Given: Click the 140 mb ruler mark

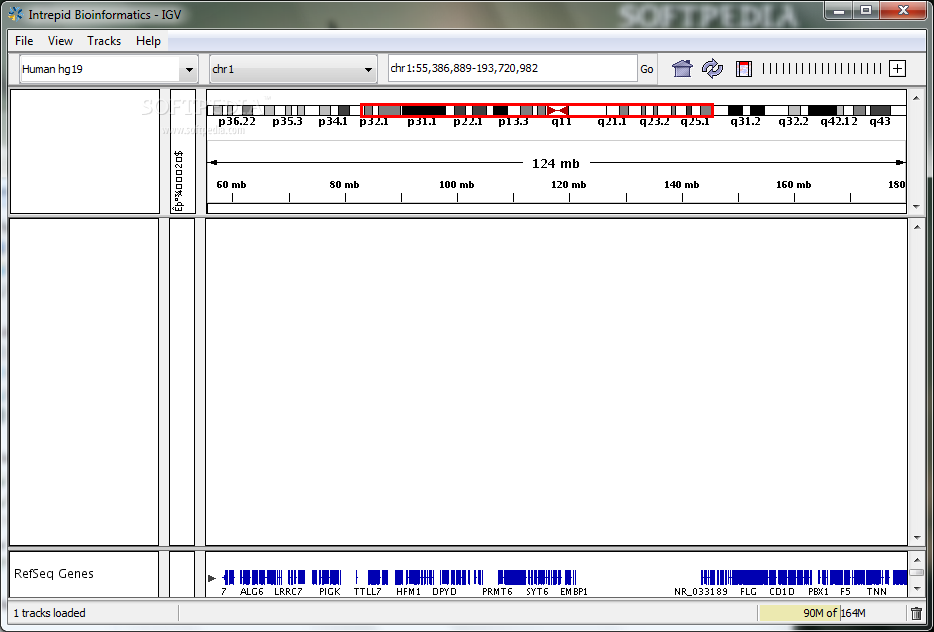Looking at the screenshot, I should 681,185.
